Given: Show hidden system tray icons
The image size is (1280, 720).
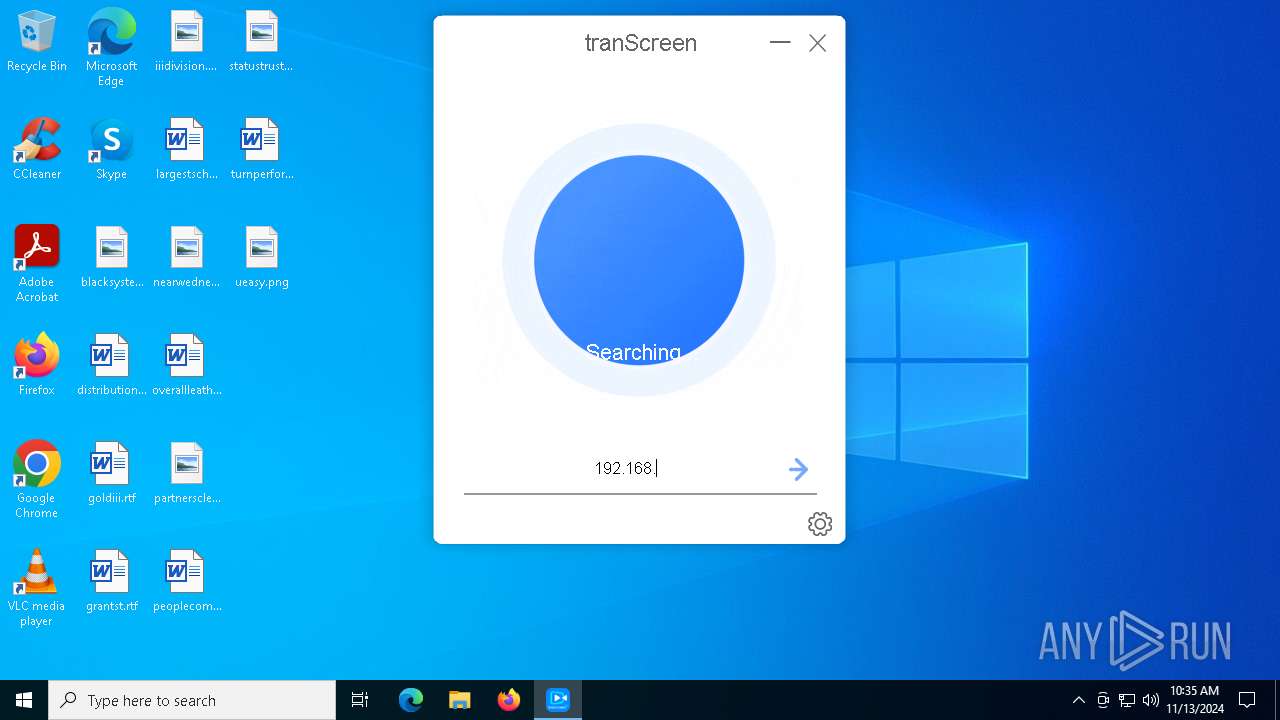Looking at the screenshot, I should click(x=1078, y=700).
